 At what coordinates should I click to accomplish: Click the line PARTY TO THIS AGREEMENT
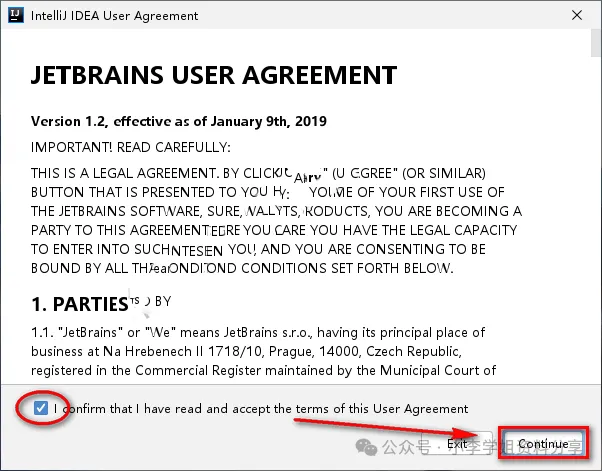[274, 230]
